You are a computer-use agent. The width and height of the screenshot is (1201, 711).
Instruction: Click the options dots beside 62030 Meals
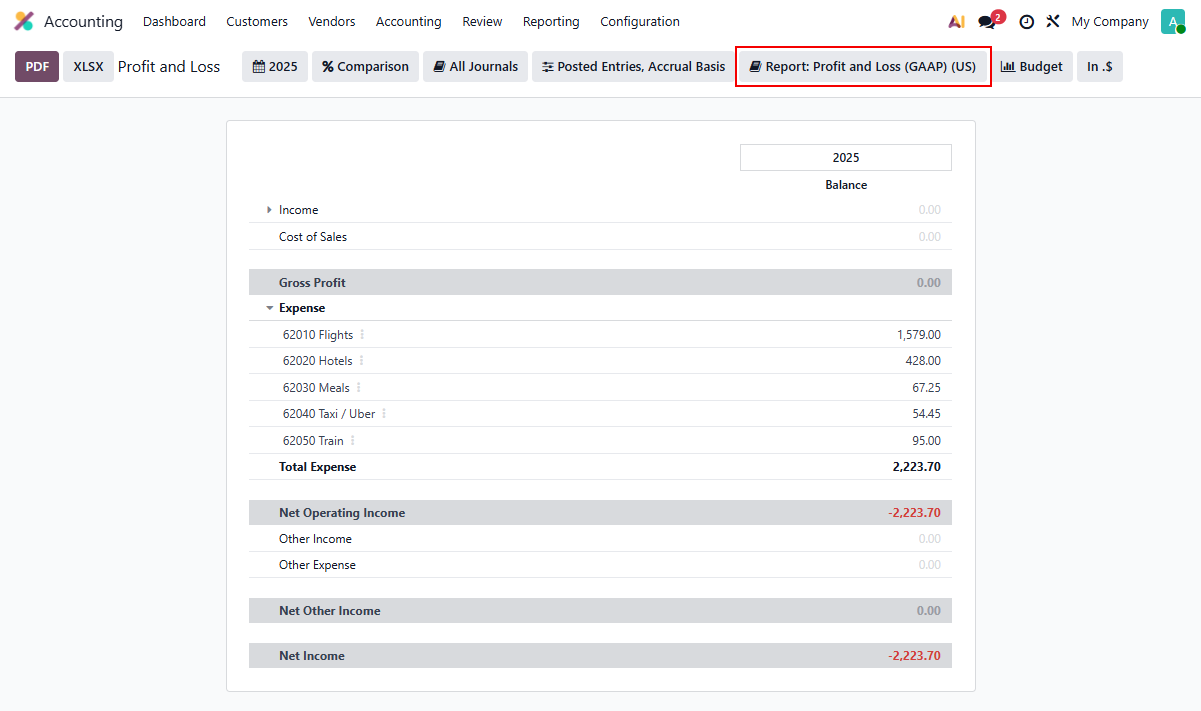click(x=359, y=388)
